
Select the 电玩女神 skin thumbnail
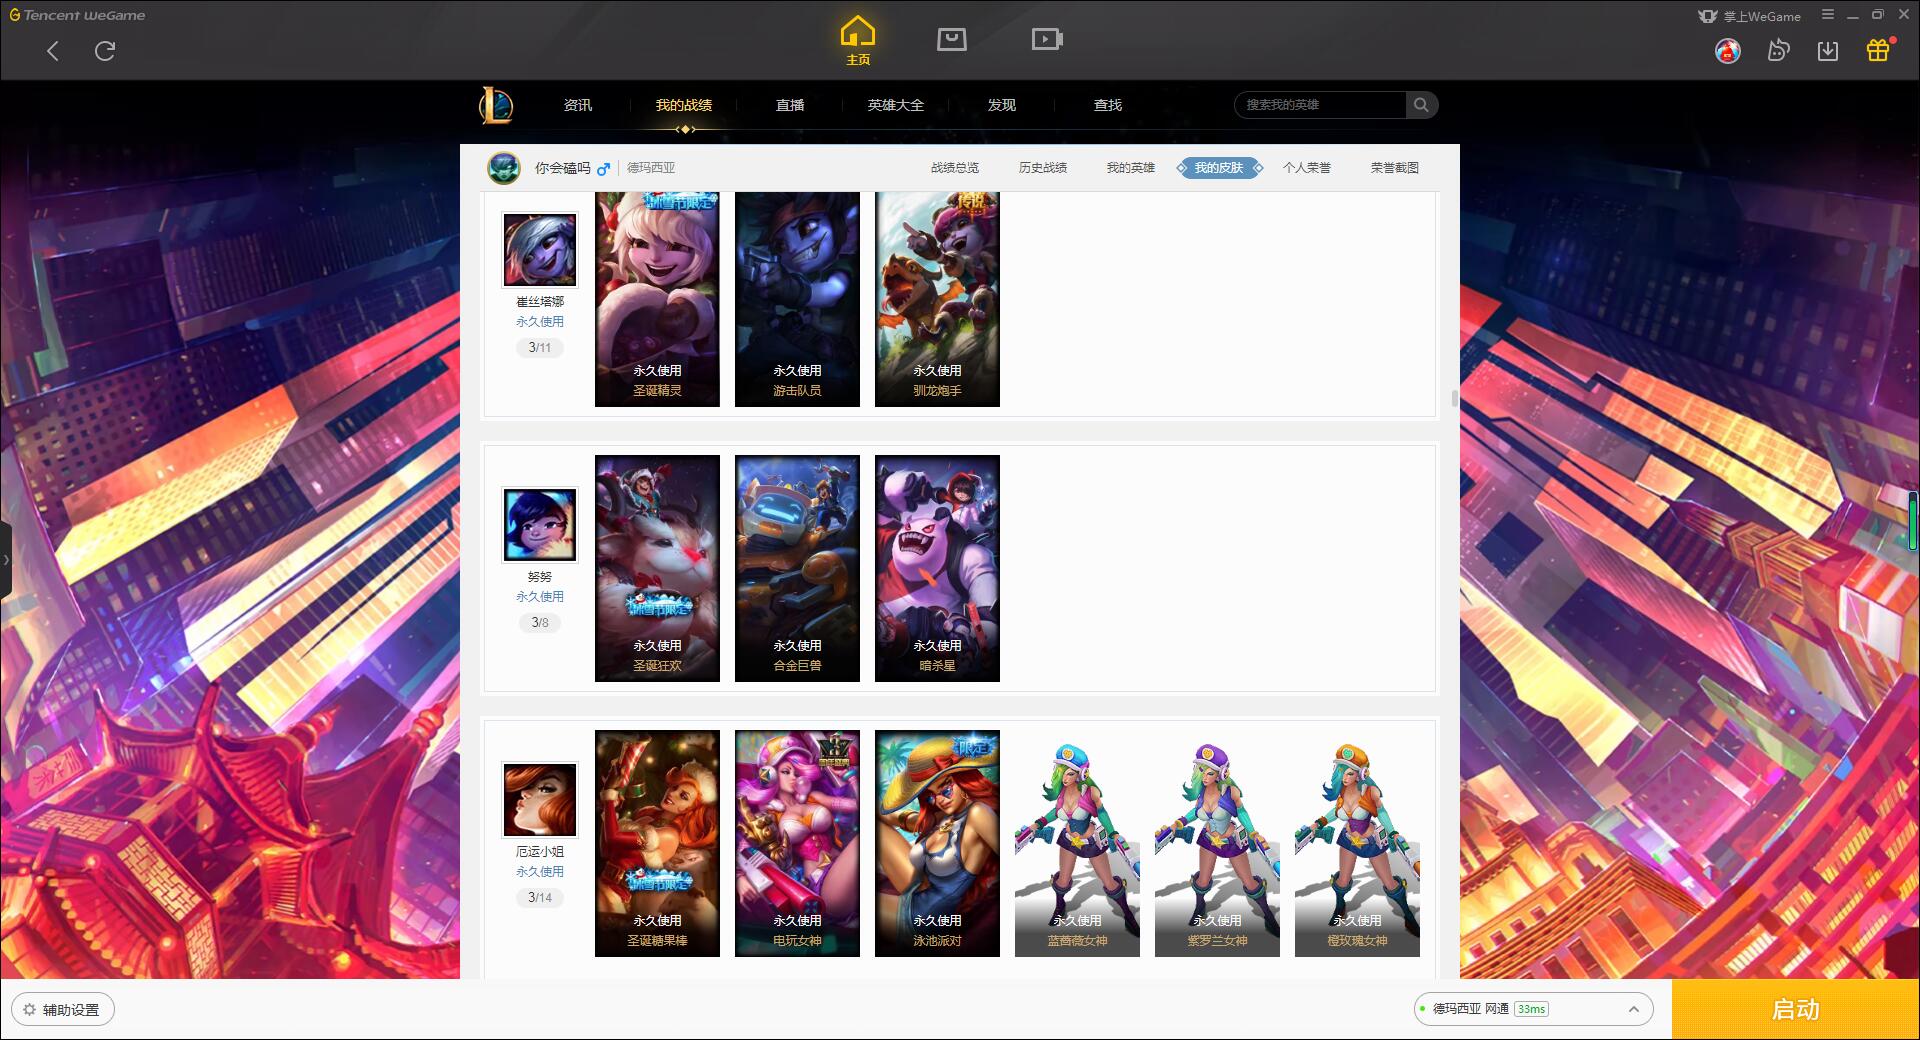tap(797, 843)
